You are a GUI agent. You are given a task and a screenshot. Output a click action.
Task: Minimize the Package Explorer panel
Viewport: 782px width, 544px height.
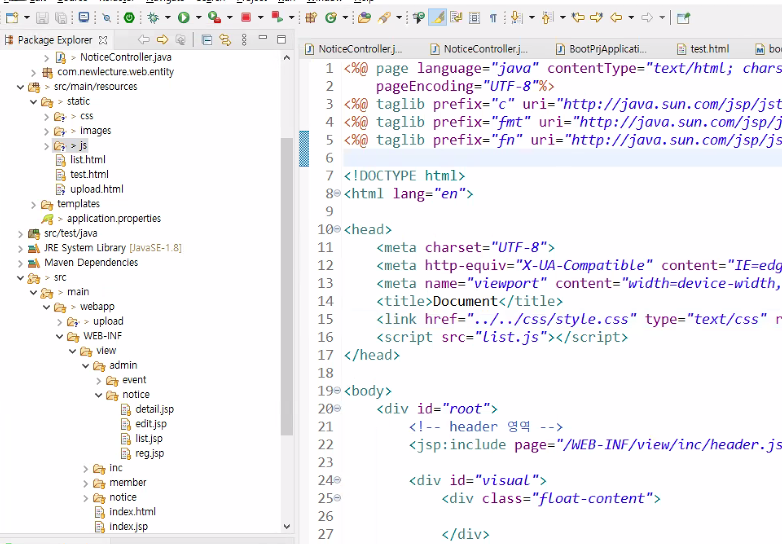(x=263, y=38)
